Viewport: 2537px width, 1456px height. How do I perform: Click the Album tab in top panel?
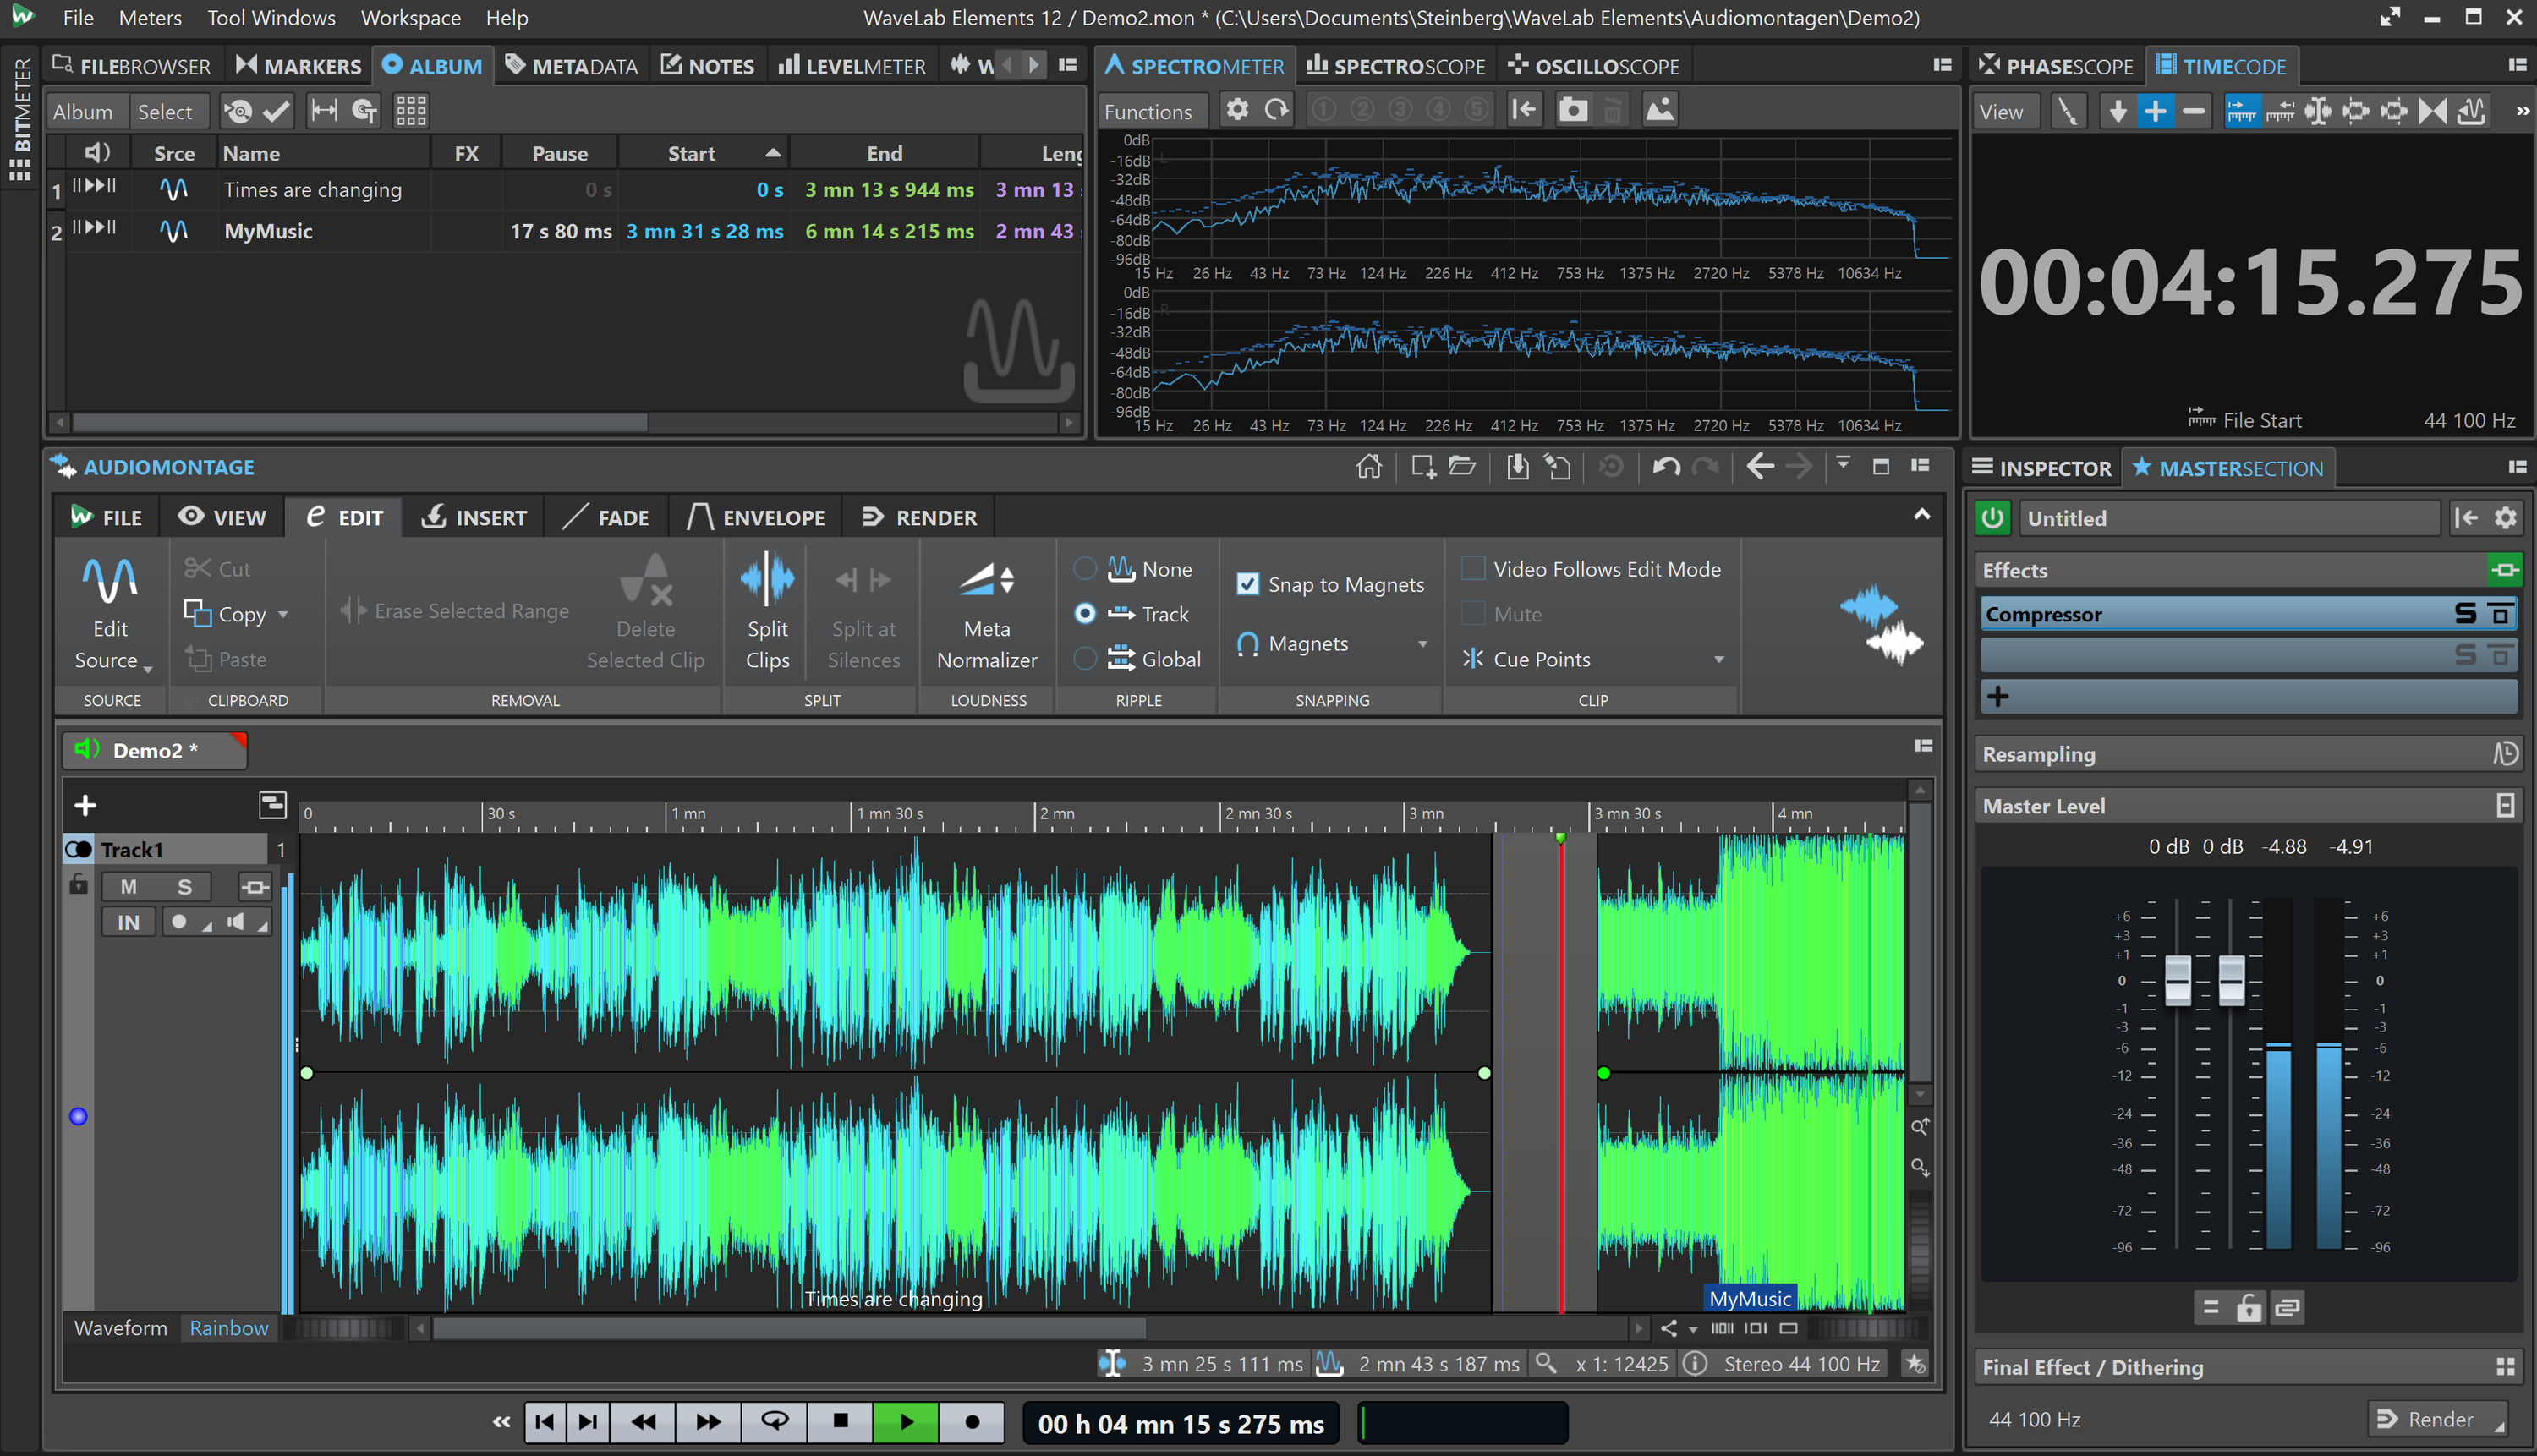pos(432,66)
